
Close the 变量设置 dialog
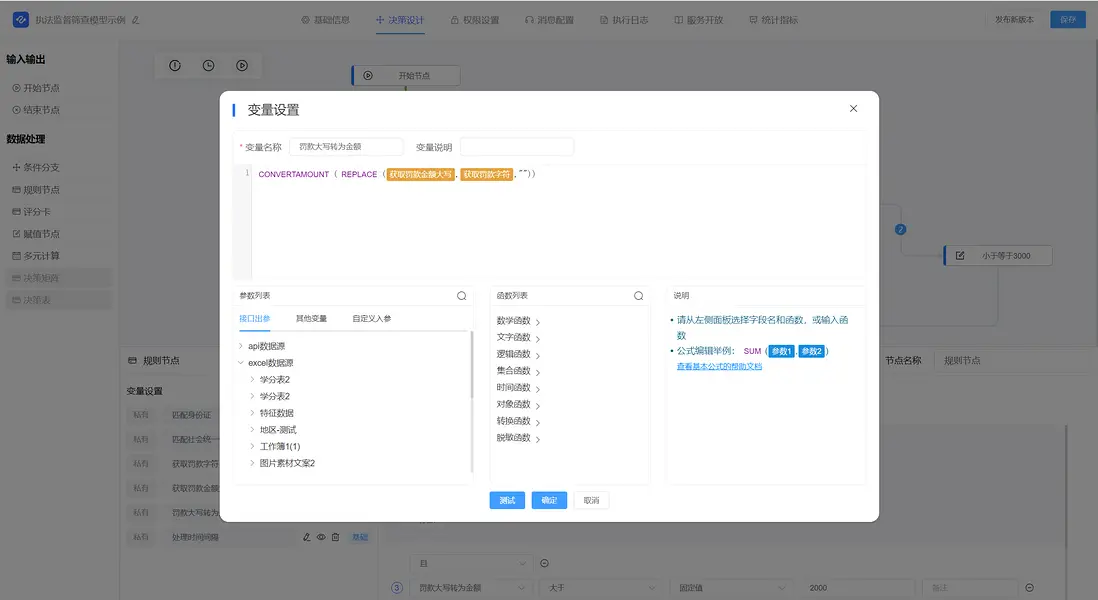tap(853, 109)
